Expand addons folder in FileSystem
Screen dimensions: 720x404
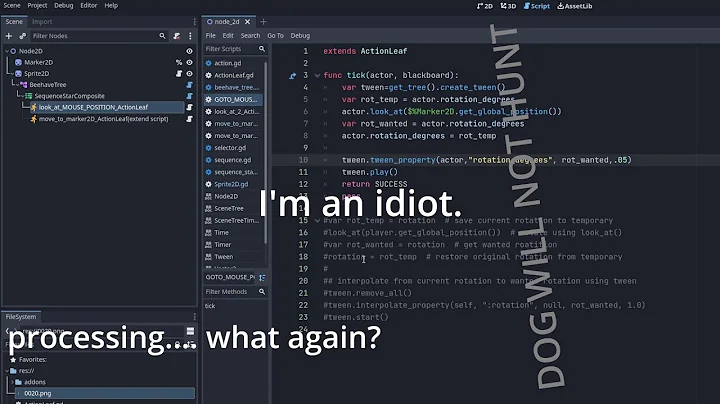[12, 382]
